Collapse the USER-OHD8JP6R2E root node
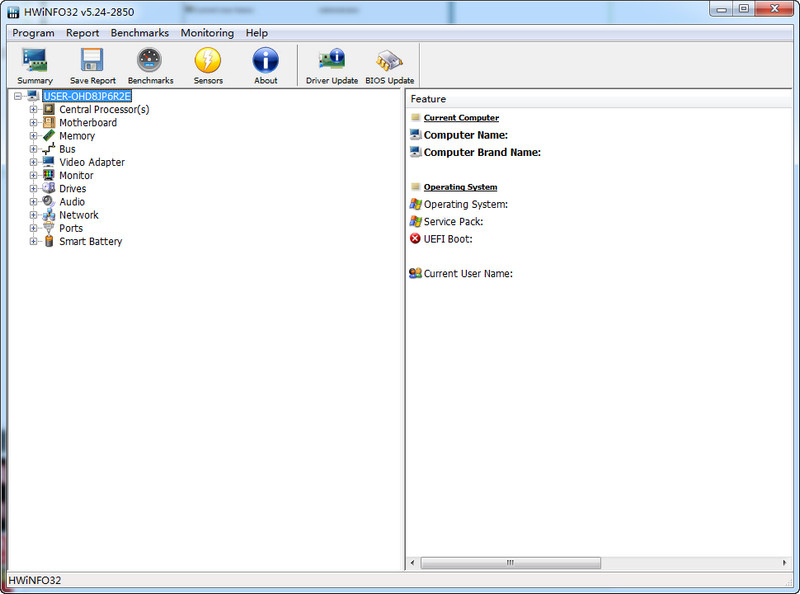Screen dimensions: 800x594 tap(18, 97)
